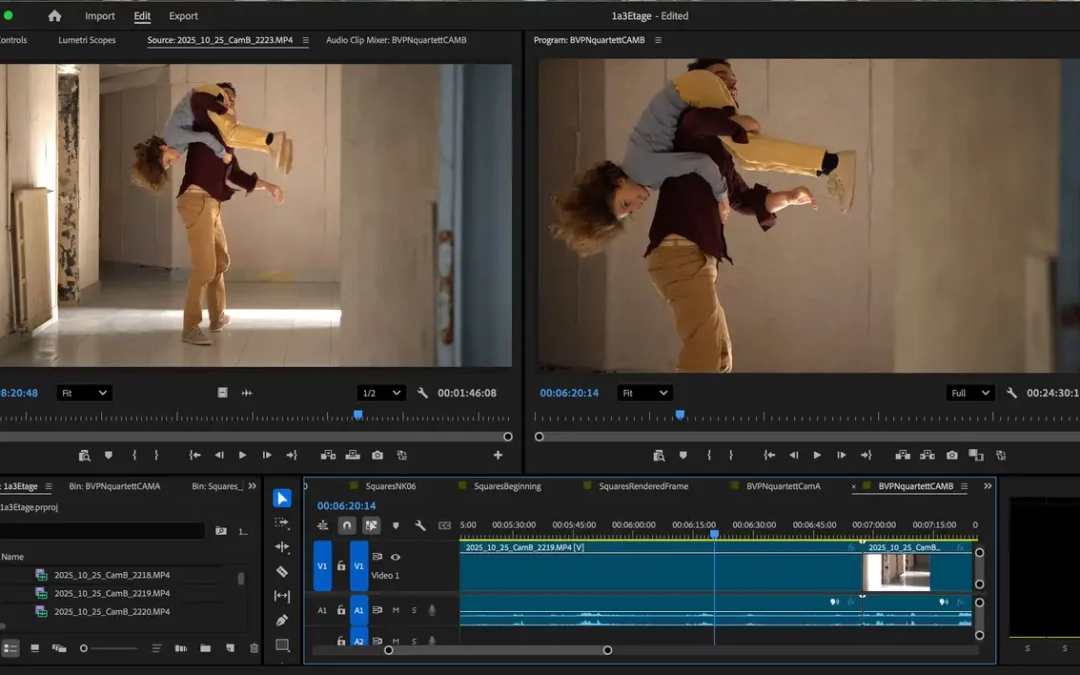Pick the Track Select Forward tool
This screenshot has height=675, width=1080.
coord(282,523)
